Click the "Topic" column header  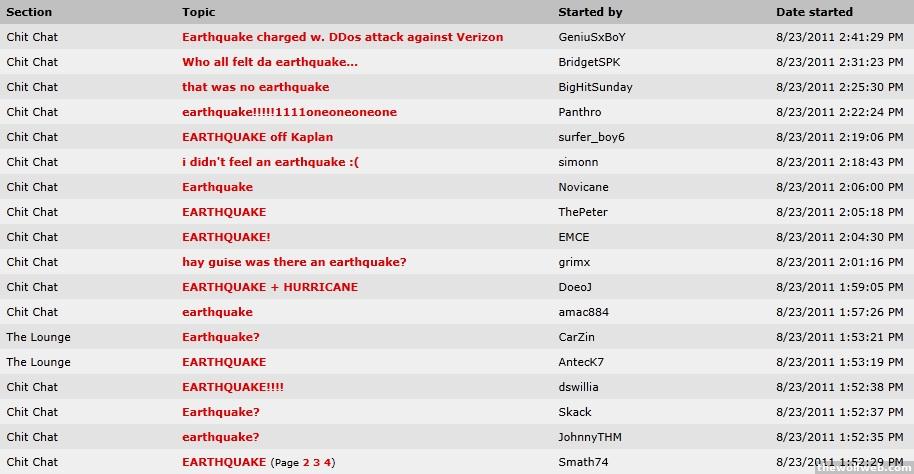point(198,12)
